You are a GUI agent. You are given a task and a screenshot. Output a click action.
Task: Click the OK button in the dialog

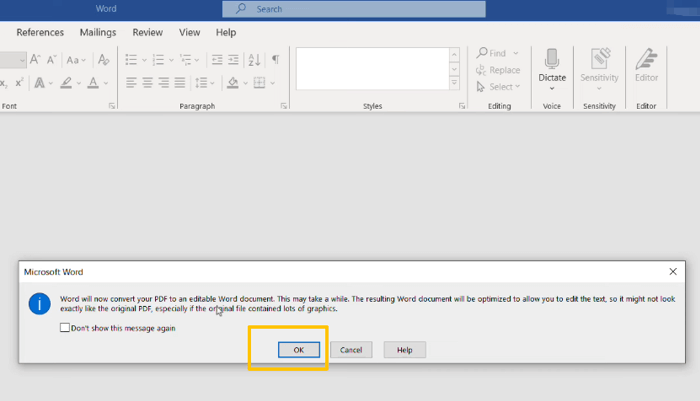(299, 350)
